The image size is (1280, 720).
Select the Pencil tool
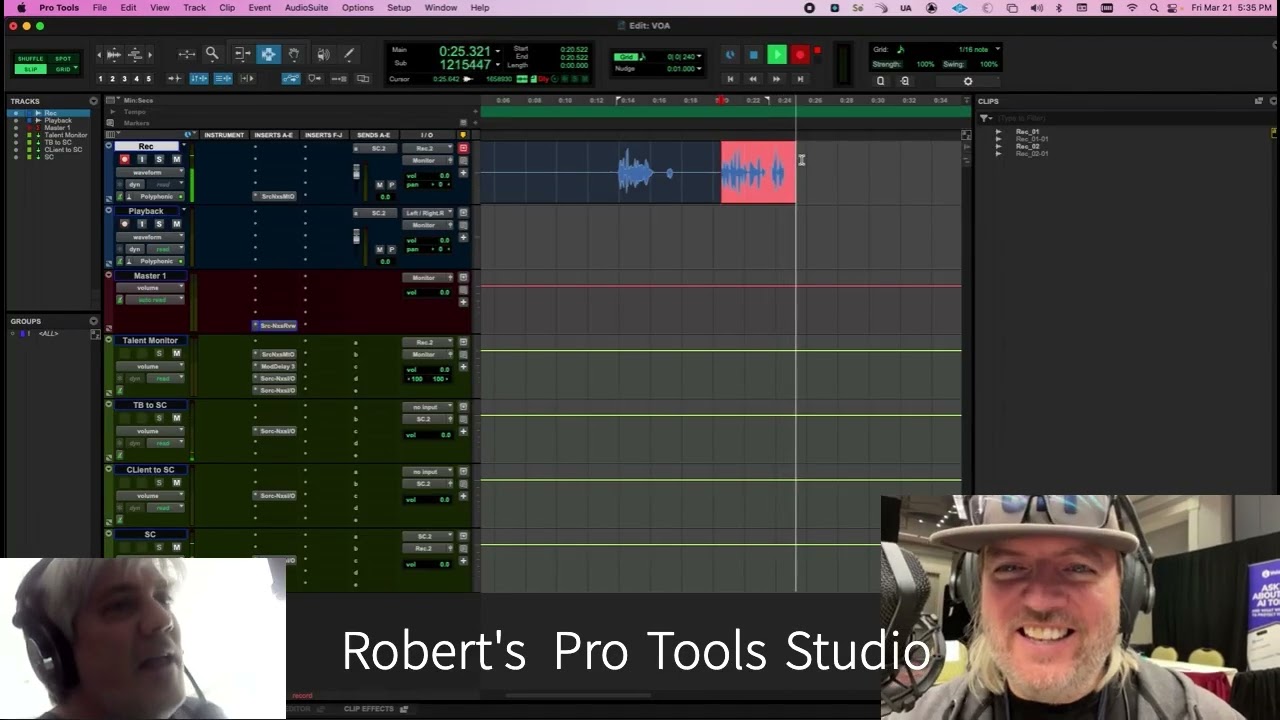tap(348, 54)
